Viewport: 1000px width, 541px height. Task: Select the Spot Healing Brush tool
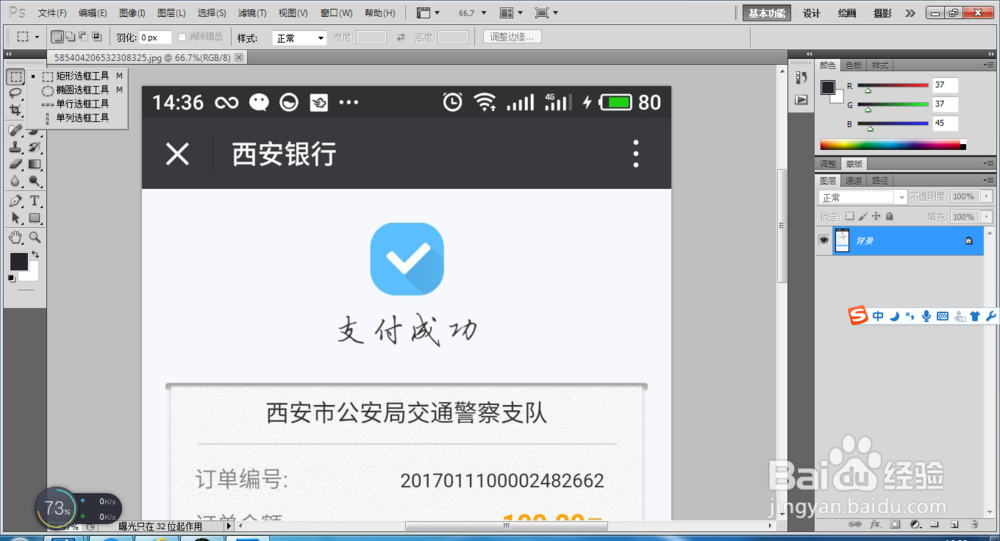[16, 130]
